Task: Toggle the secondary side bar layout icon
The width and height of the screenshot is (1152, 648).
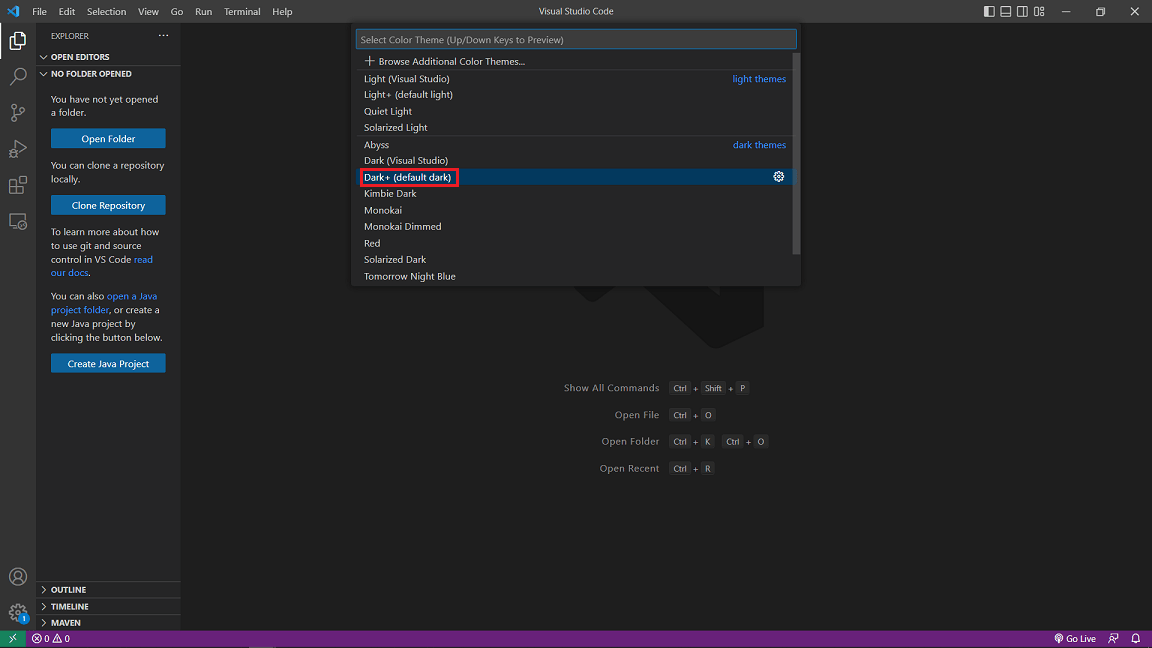Action: [x=1022, y=11]
